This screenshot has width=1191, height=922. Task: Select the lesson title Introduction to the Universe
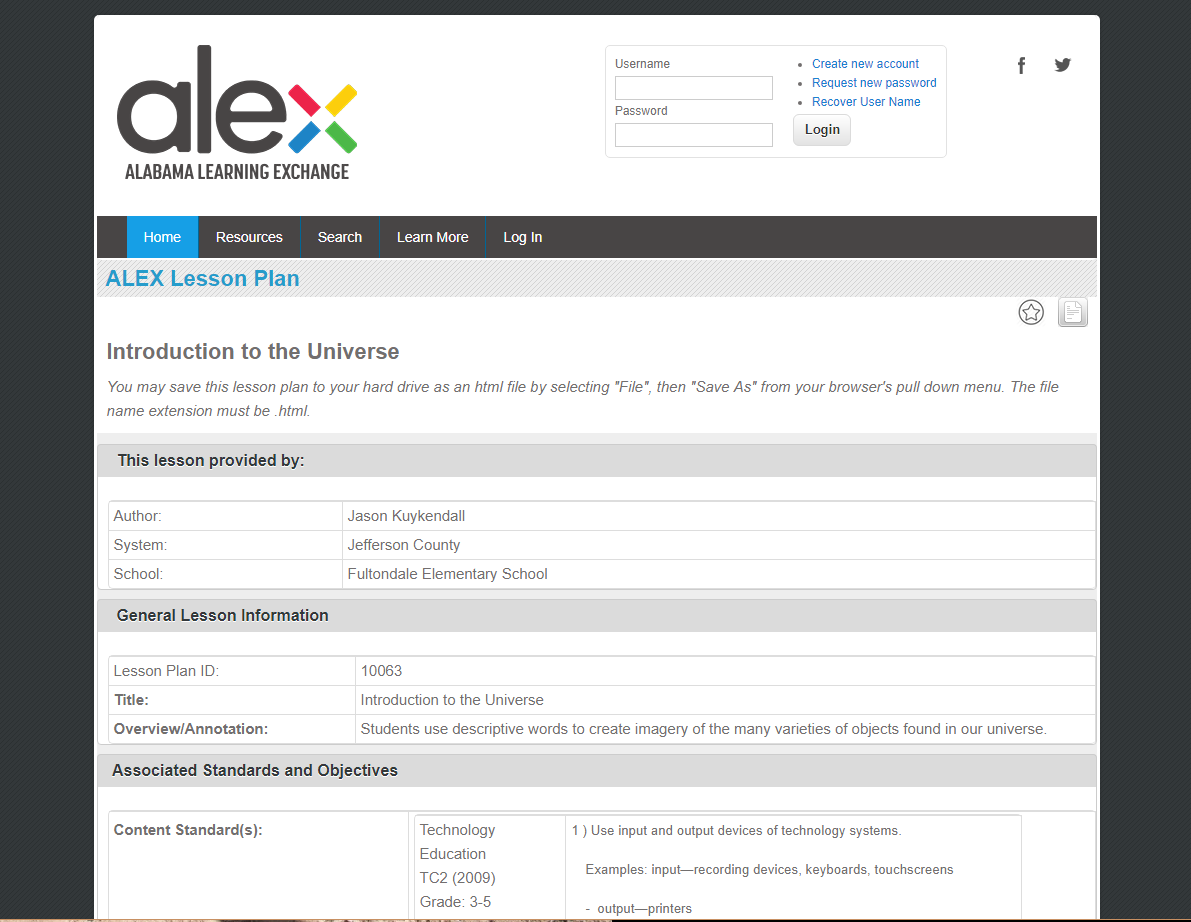251,352
